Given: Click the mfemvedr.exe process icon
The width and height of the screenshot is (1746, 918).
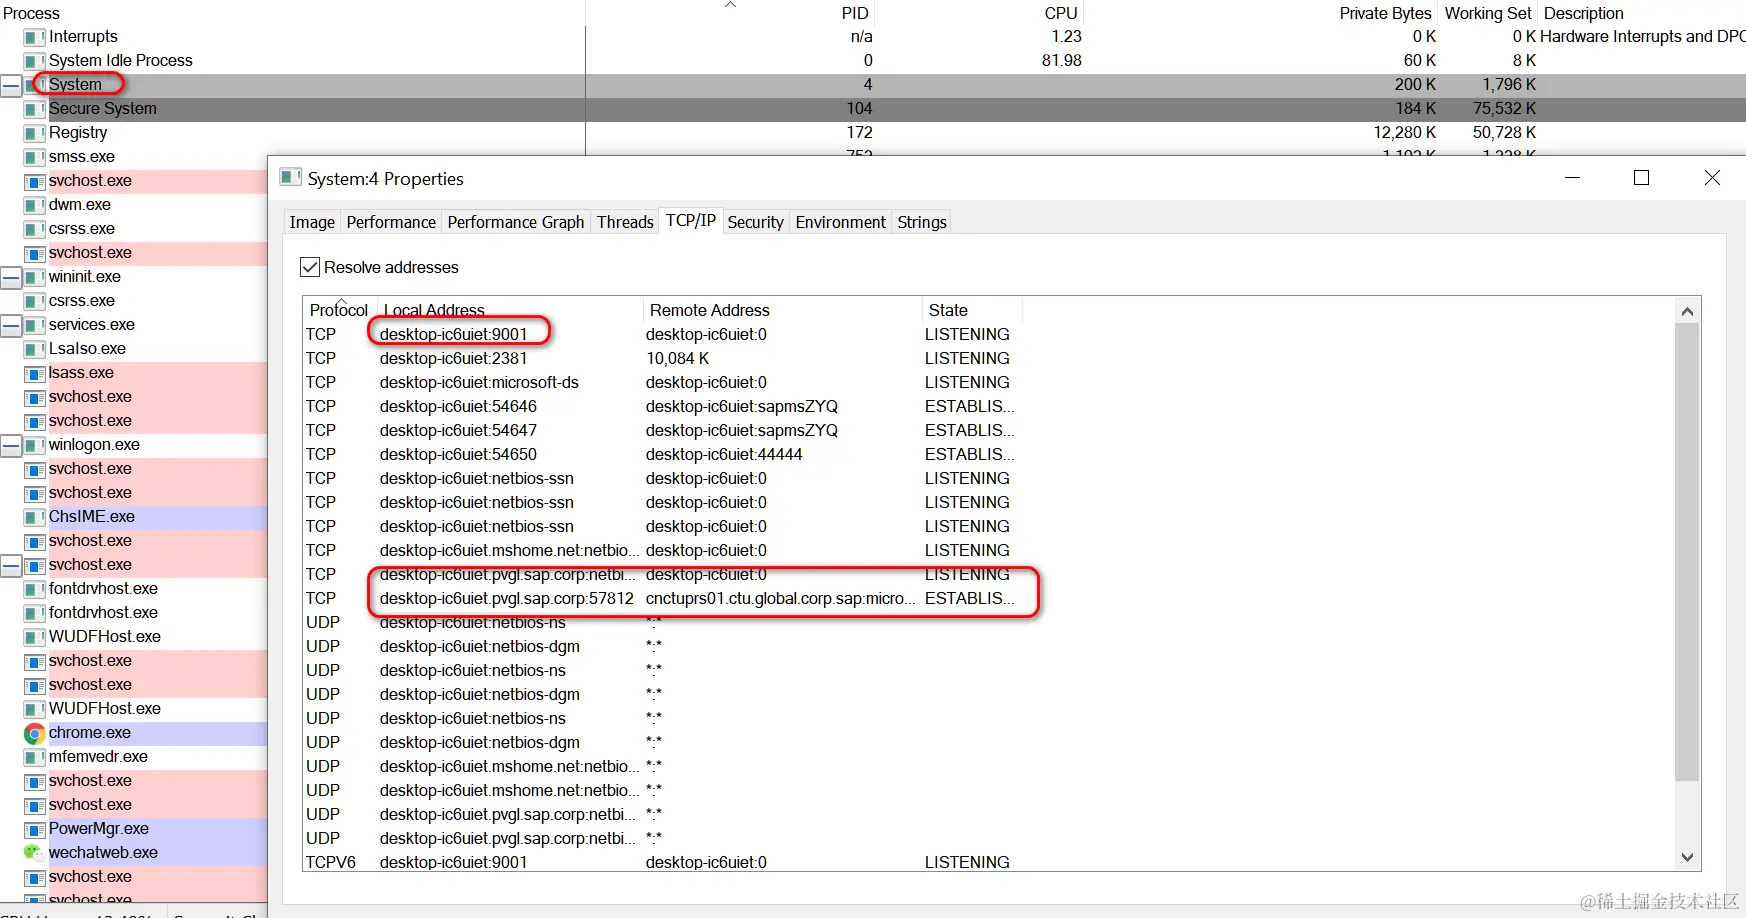Looking at the screenshot, I should coord(35,757).
